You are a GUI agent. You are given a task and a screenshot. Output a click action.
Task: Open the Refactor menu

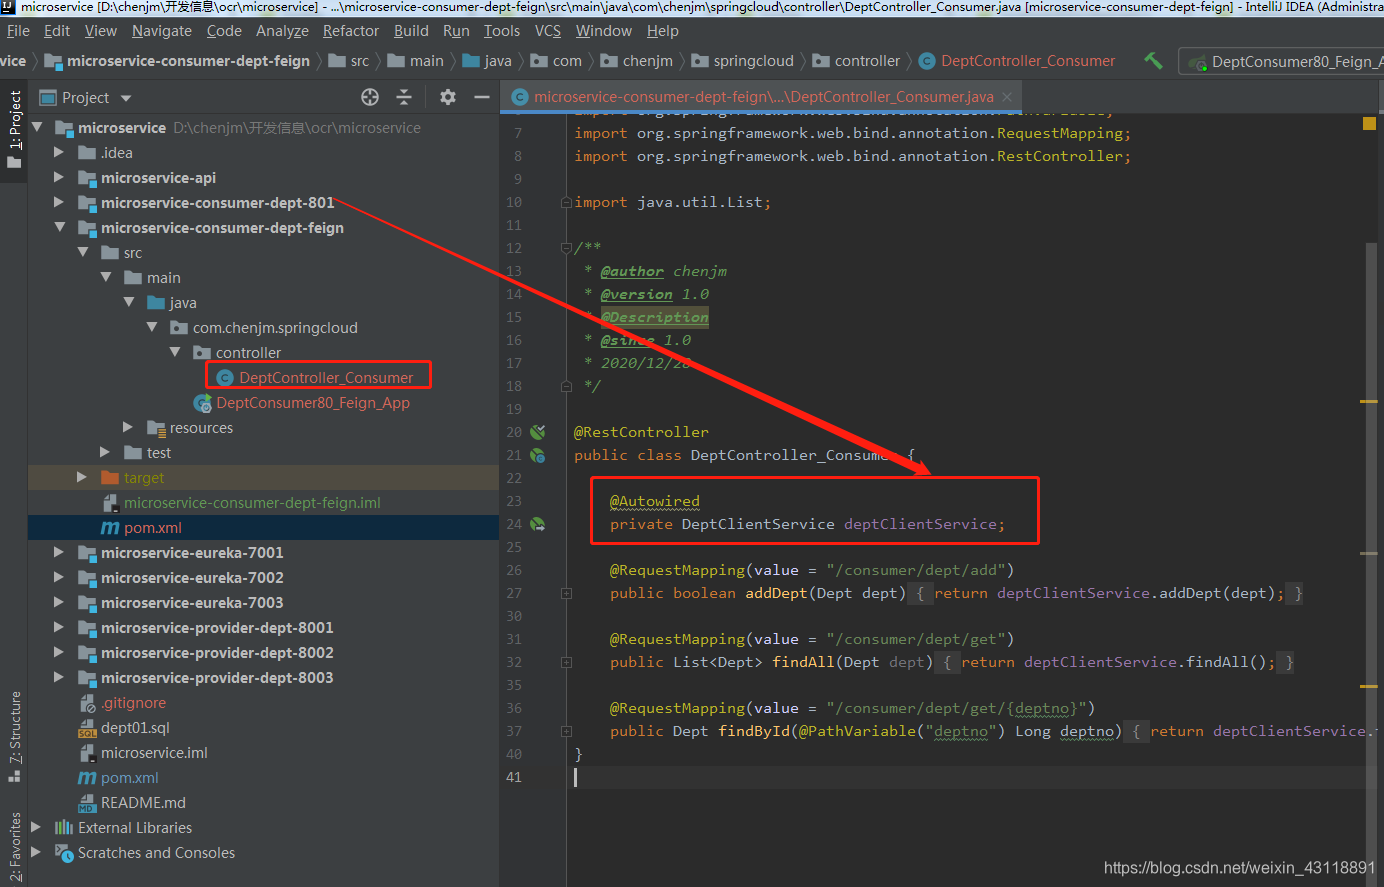(x=351, y=31)
